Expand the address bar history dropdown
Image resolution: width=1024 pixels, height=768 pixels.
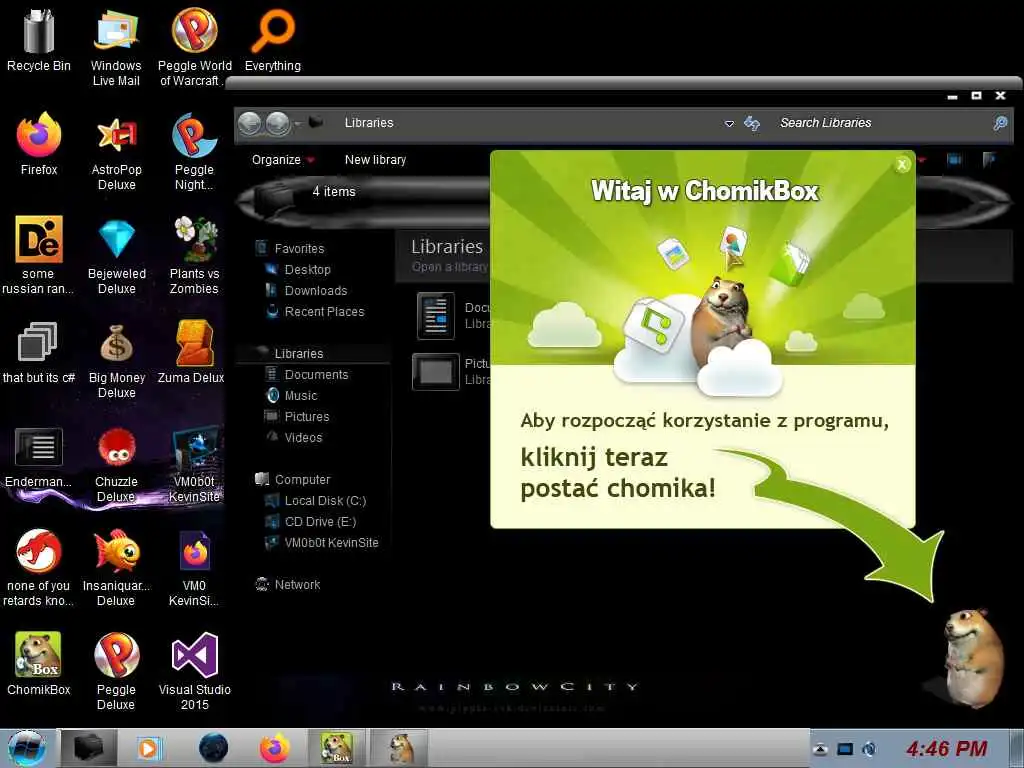pos(729,123)
